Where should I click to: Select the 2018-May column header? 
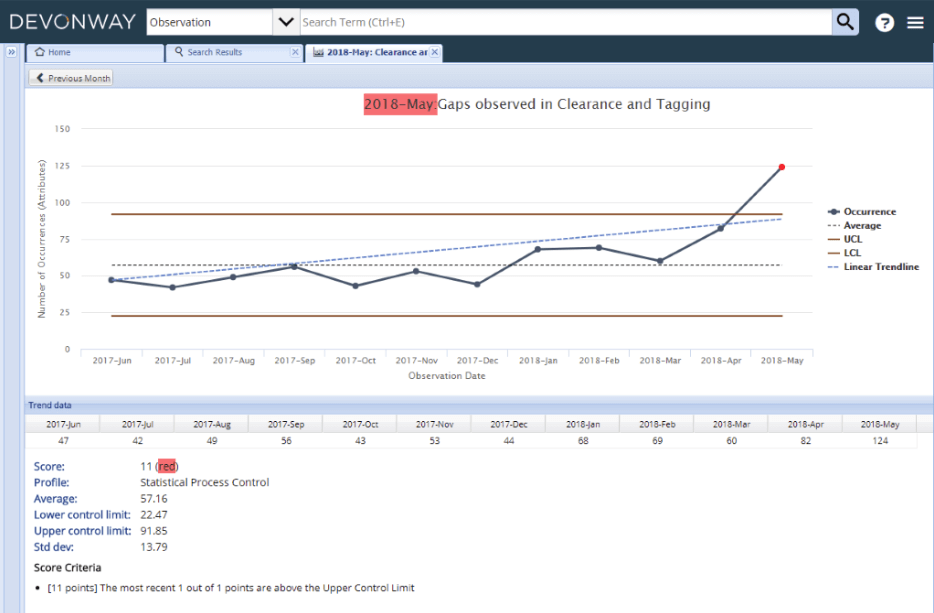coord(880,424)
